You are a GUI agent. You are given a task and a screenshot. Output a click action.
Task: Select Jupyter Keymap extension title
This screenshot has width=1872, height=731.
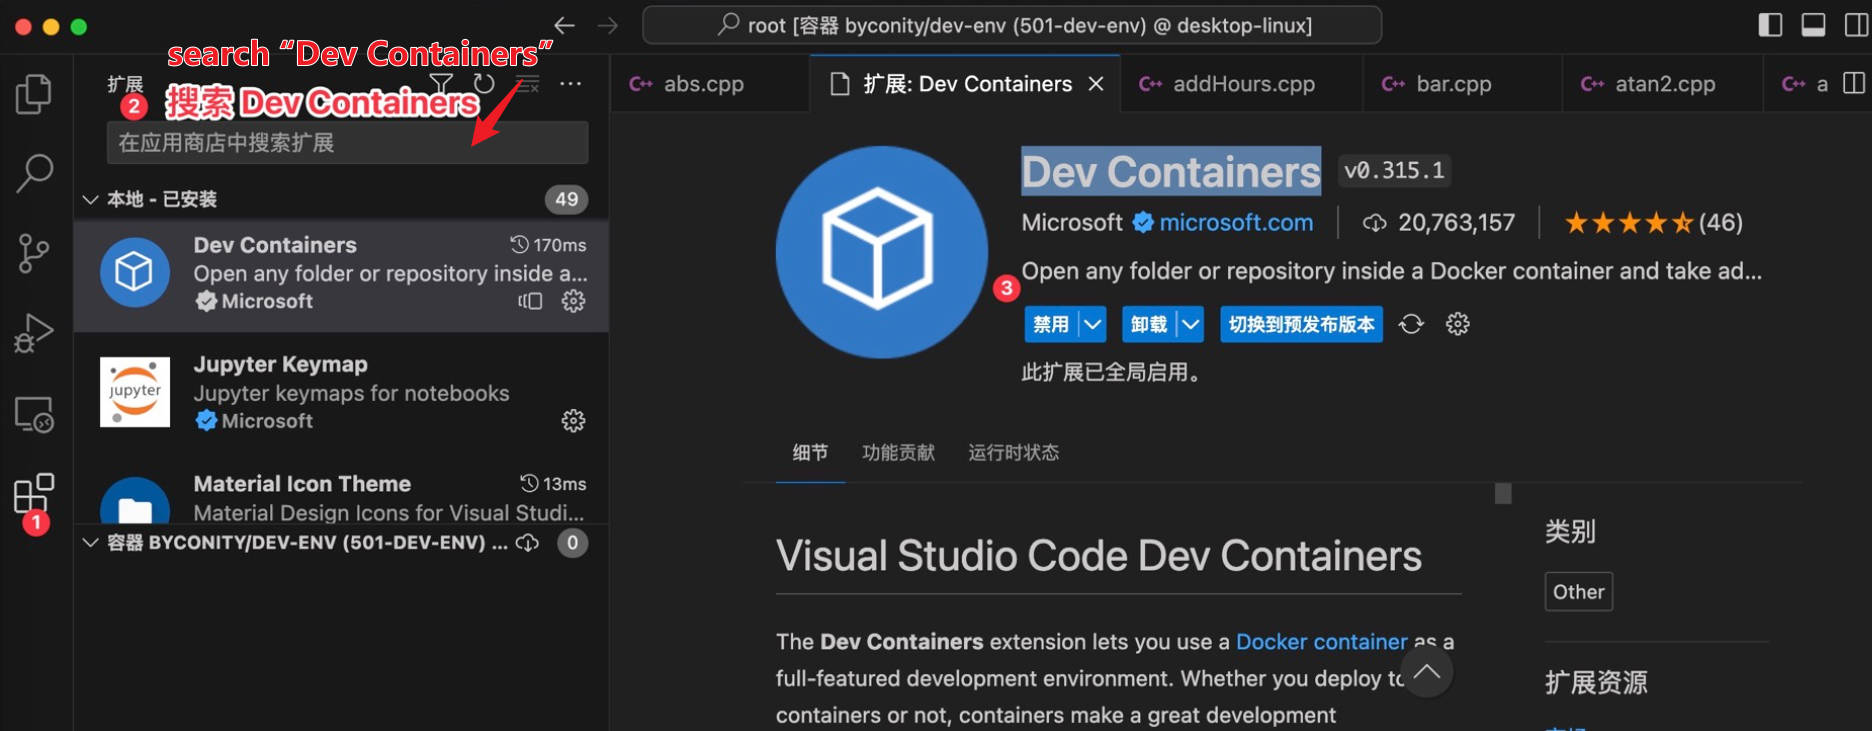click(280, 364)
